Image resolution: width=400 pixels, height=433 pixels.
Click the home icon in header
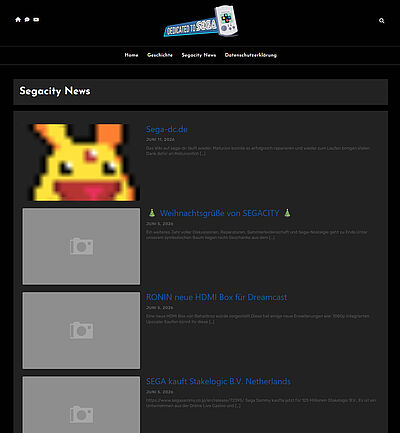click(18, 20)
